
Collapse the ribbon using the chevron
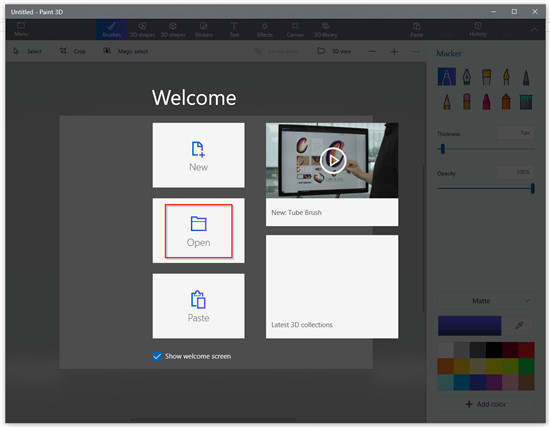(x=534, y=30)
